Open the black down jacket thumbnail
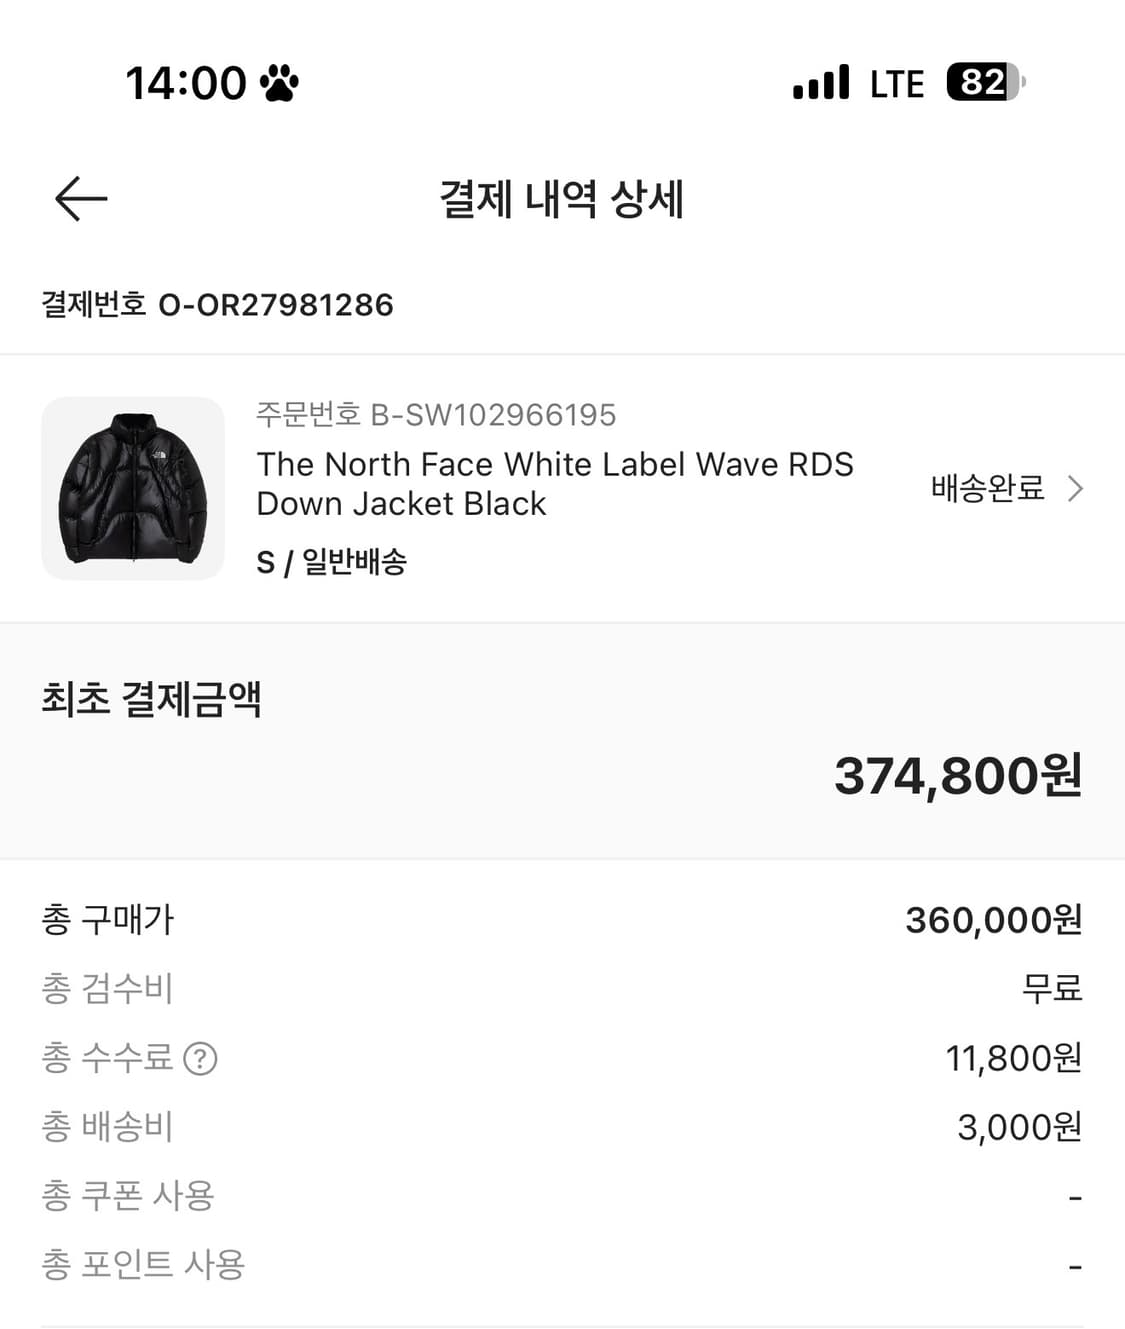 point(133,489)
